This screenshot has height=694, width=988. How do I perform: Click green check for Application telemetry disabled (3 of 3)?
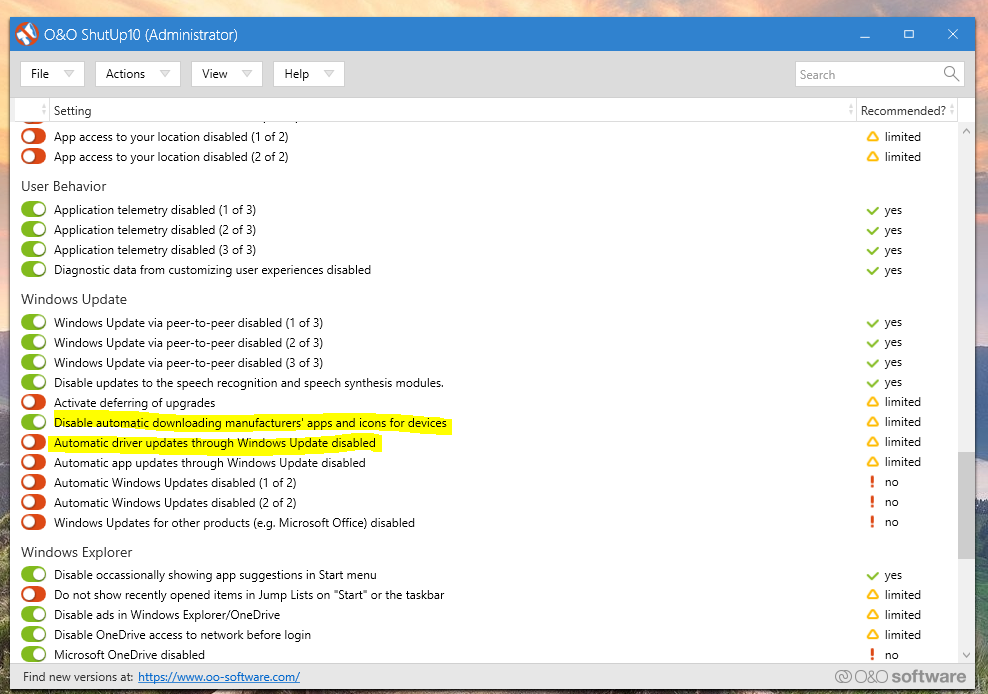point(873,251)
